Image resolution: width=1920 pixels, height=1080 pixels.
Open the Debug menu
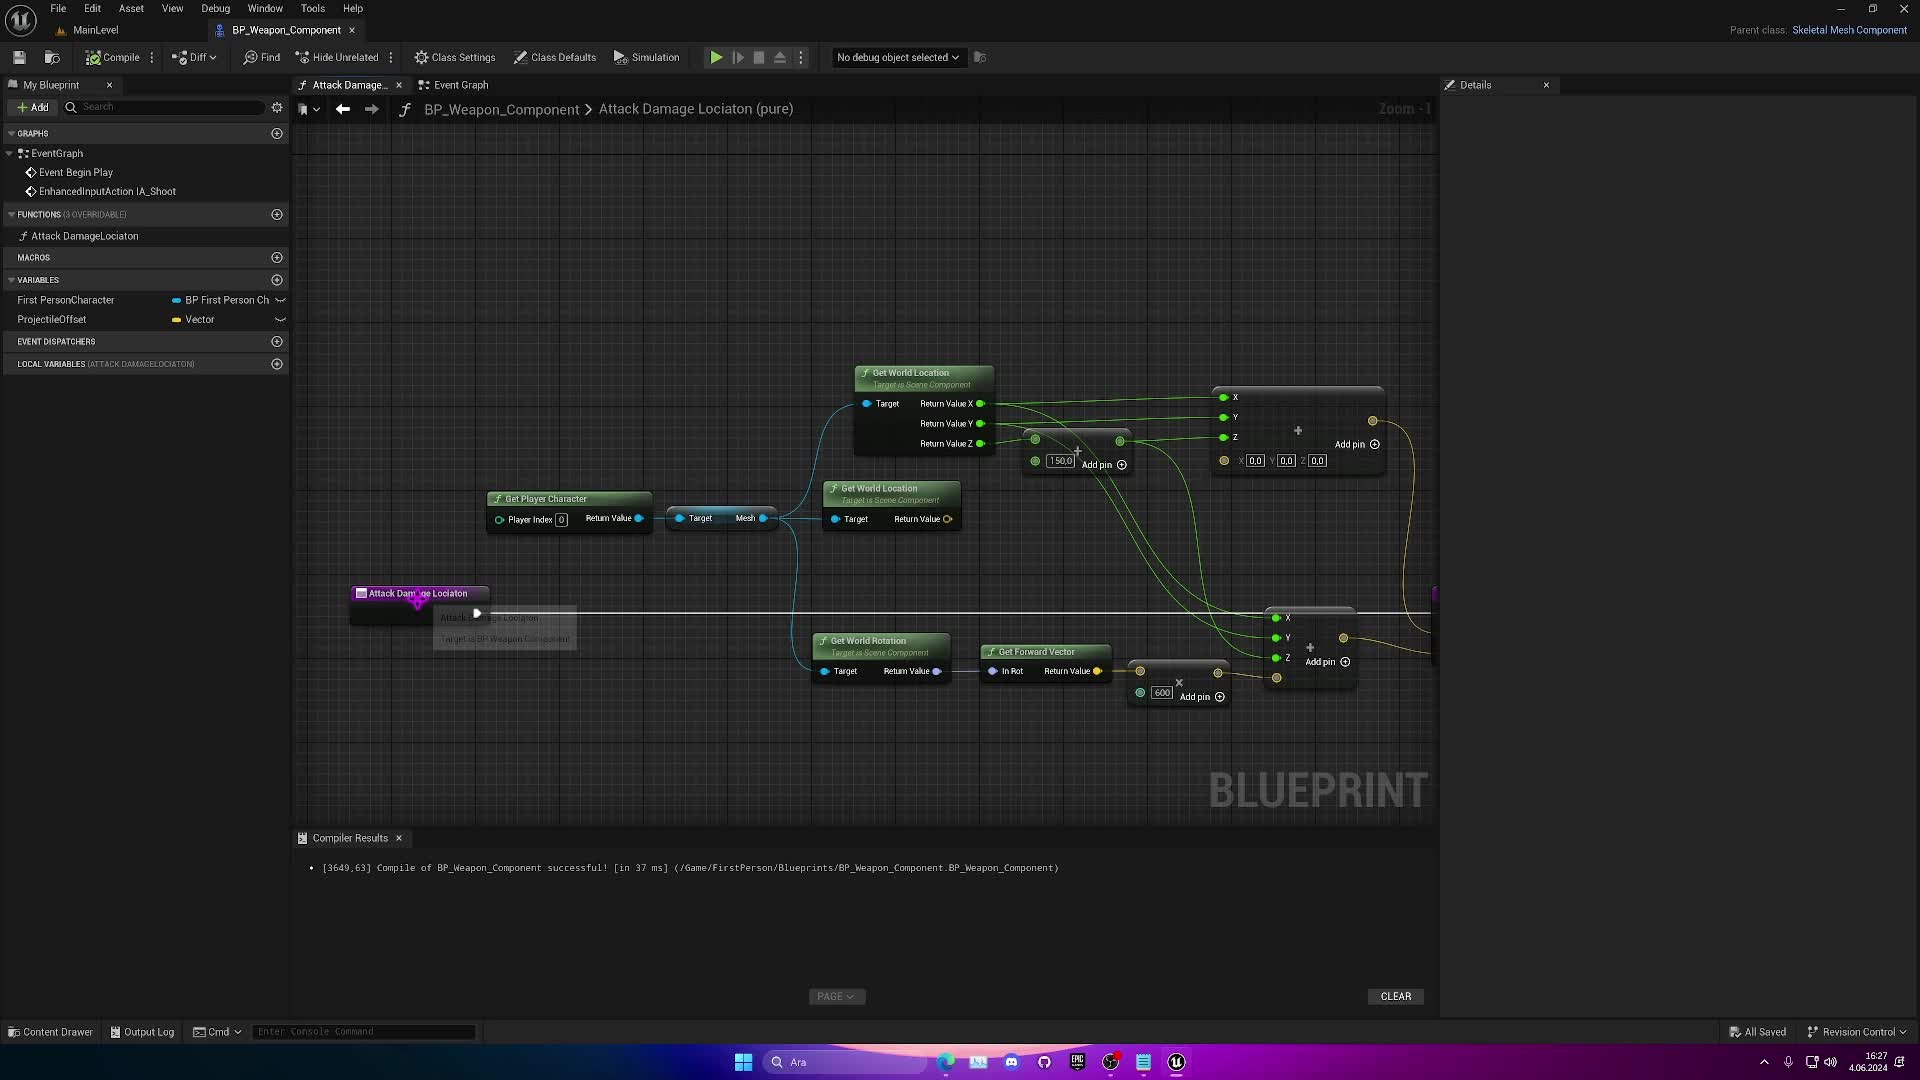point(215,8)
